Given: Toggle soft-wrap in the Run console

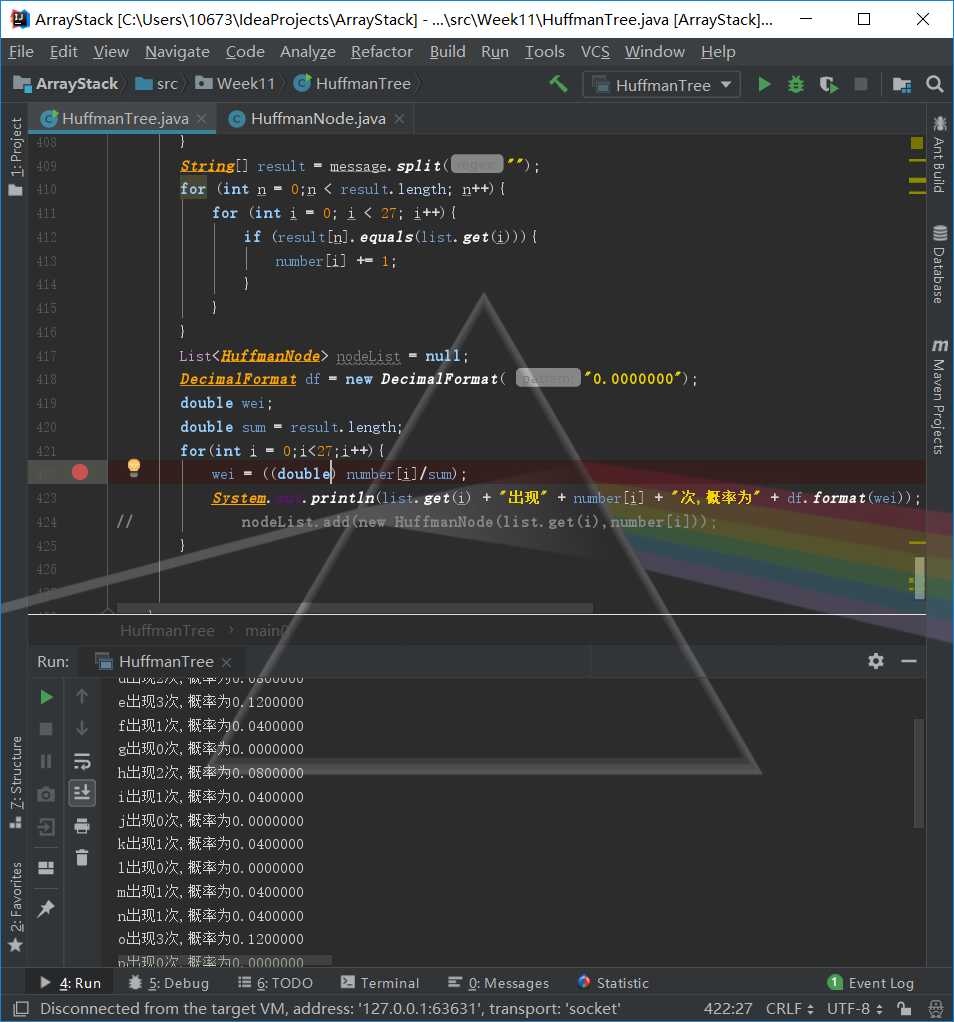Looking at the screenshot, I should click(82, 761).
